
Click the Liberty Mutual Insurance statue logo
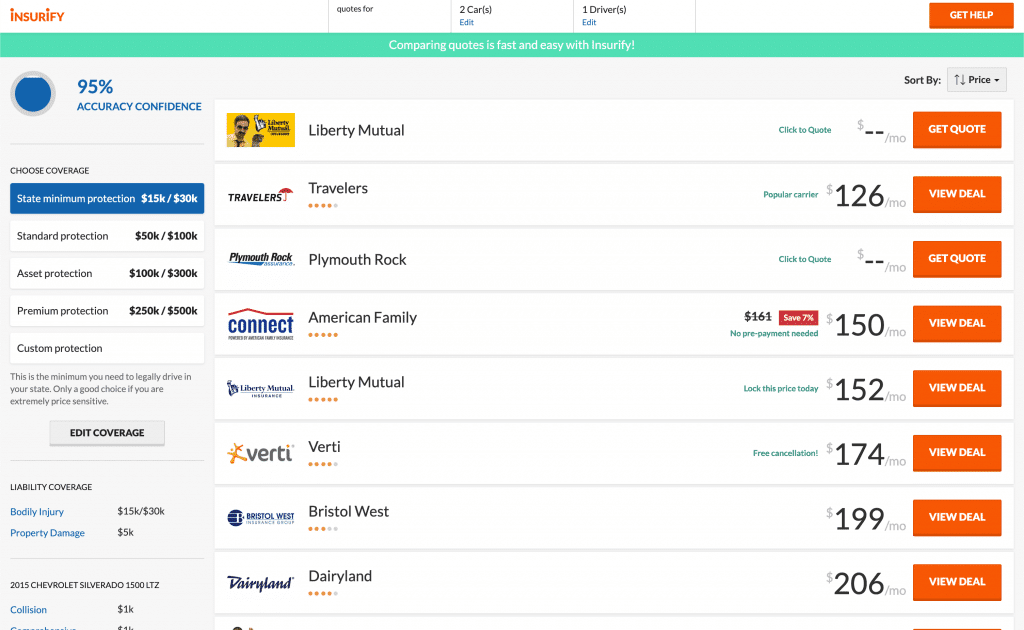(261, 388)
